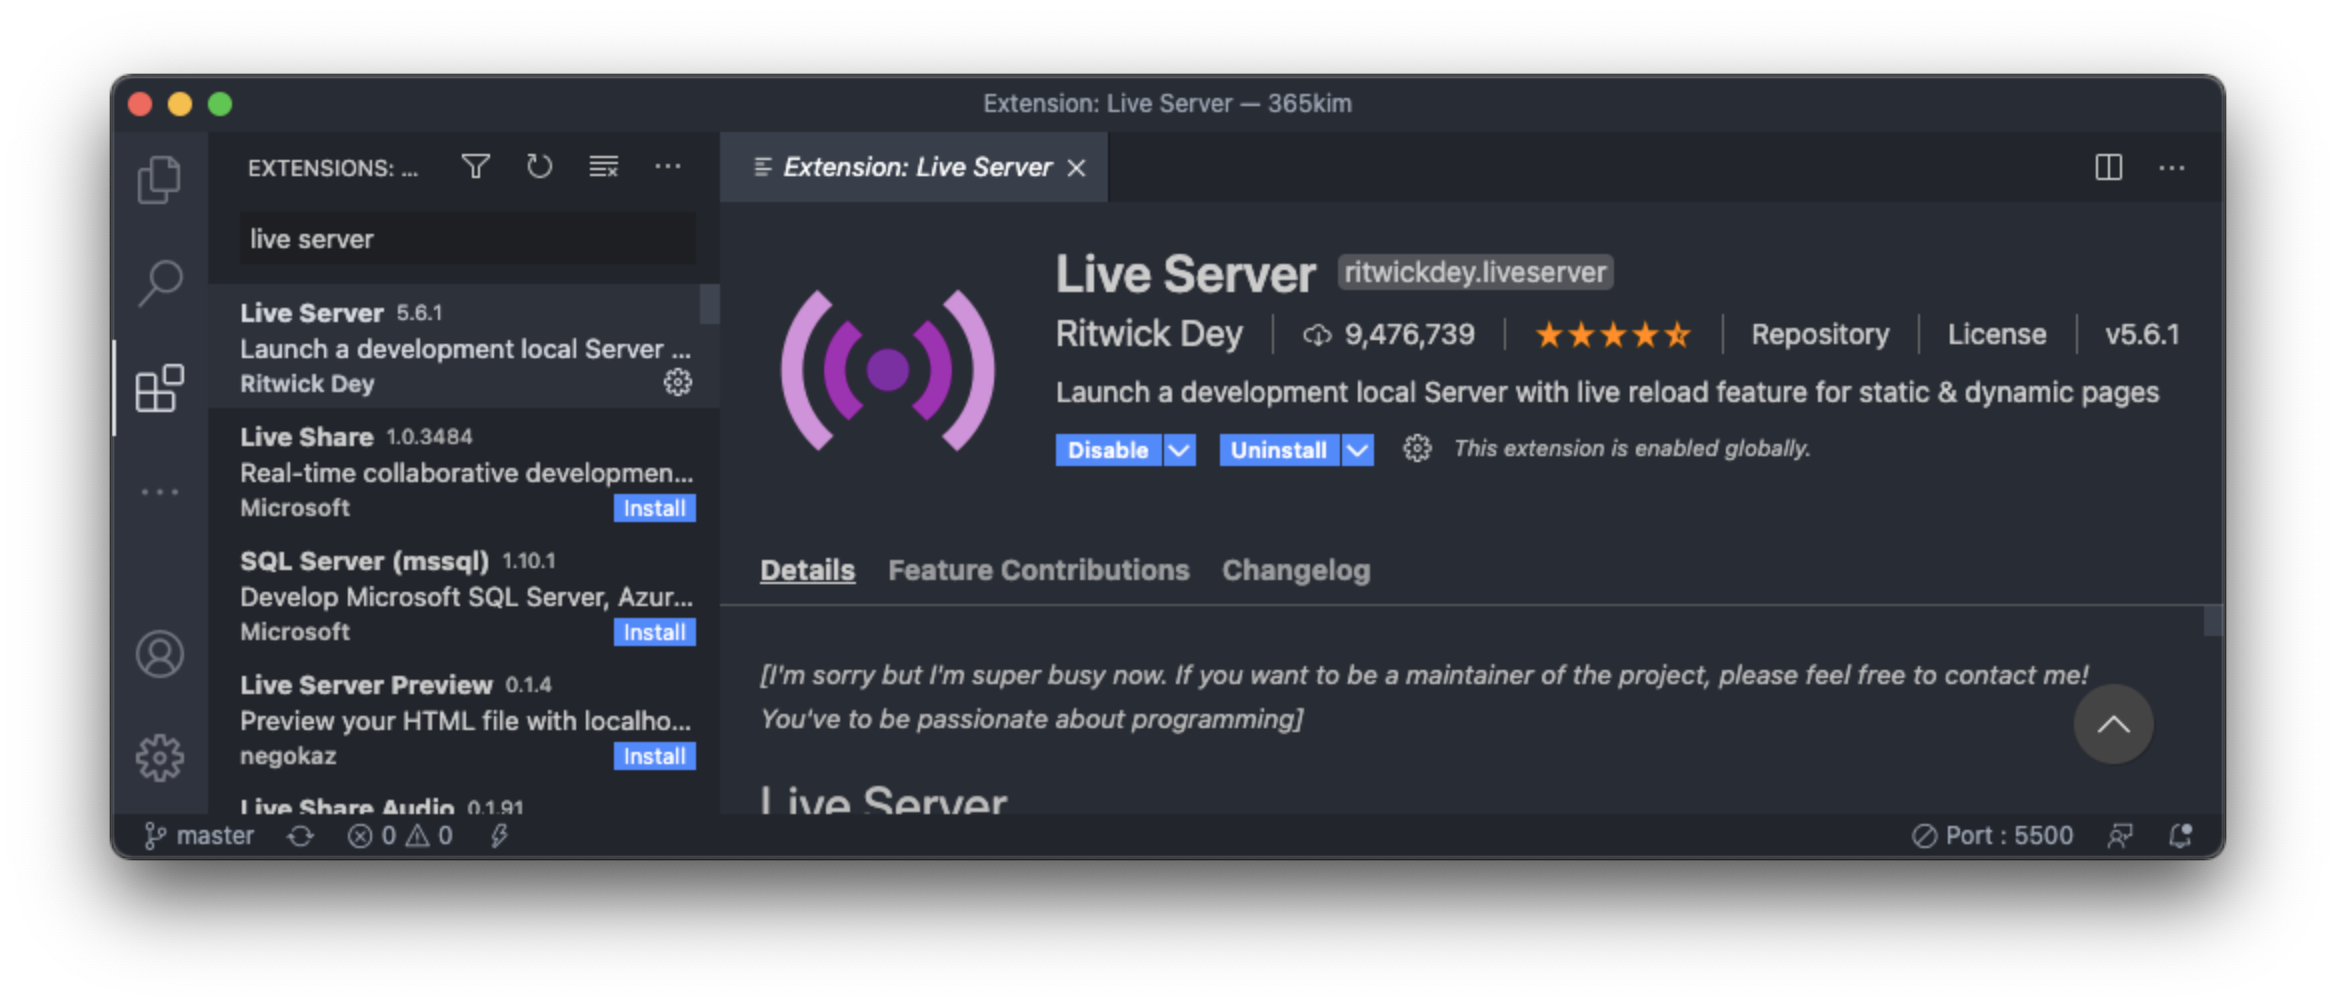This screenshot has width=2336, height=1006.
Task: Click the lightning bolt status bar icon
Action: click(499, 835)
